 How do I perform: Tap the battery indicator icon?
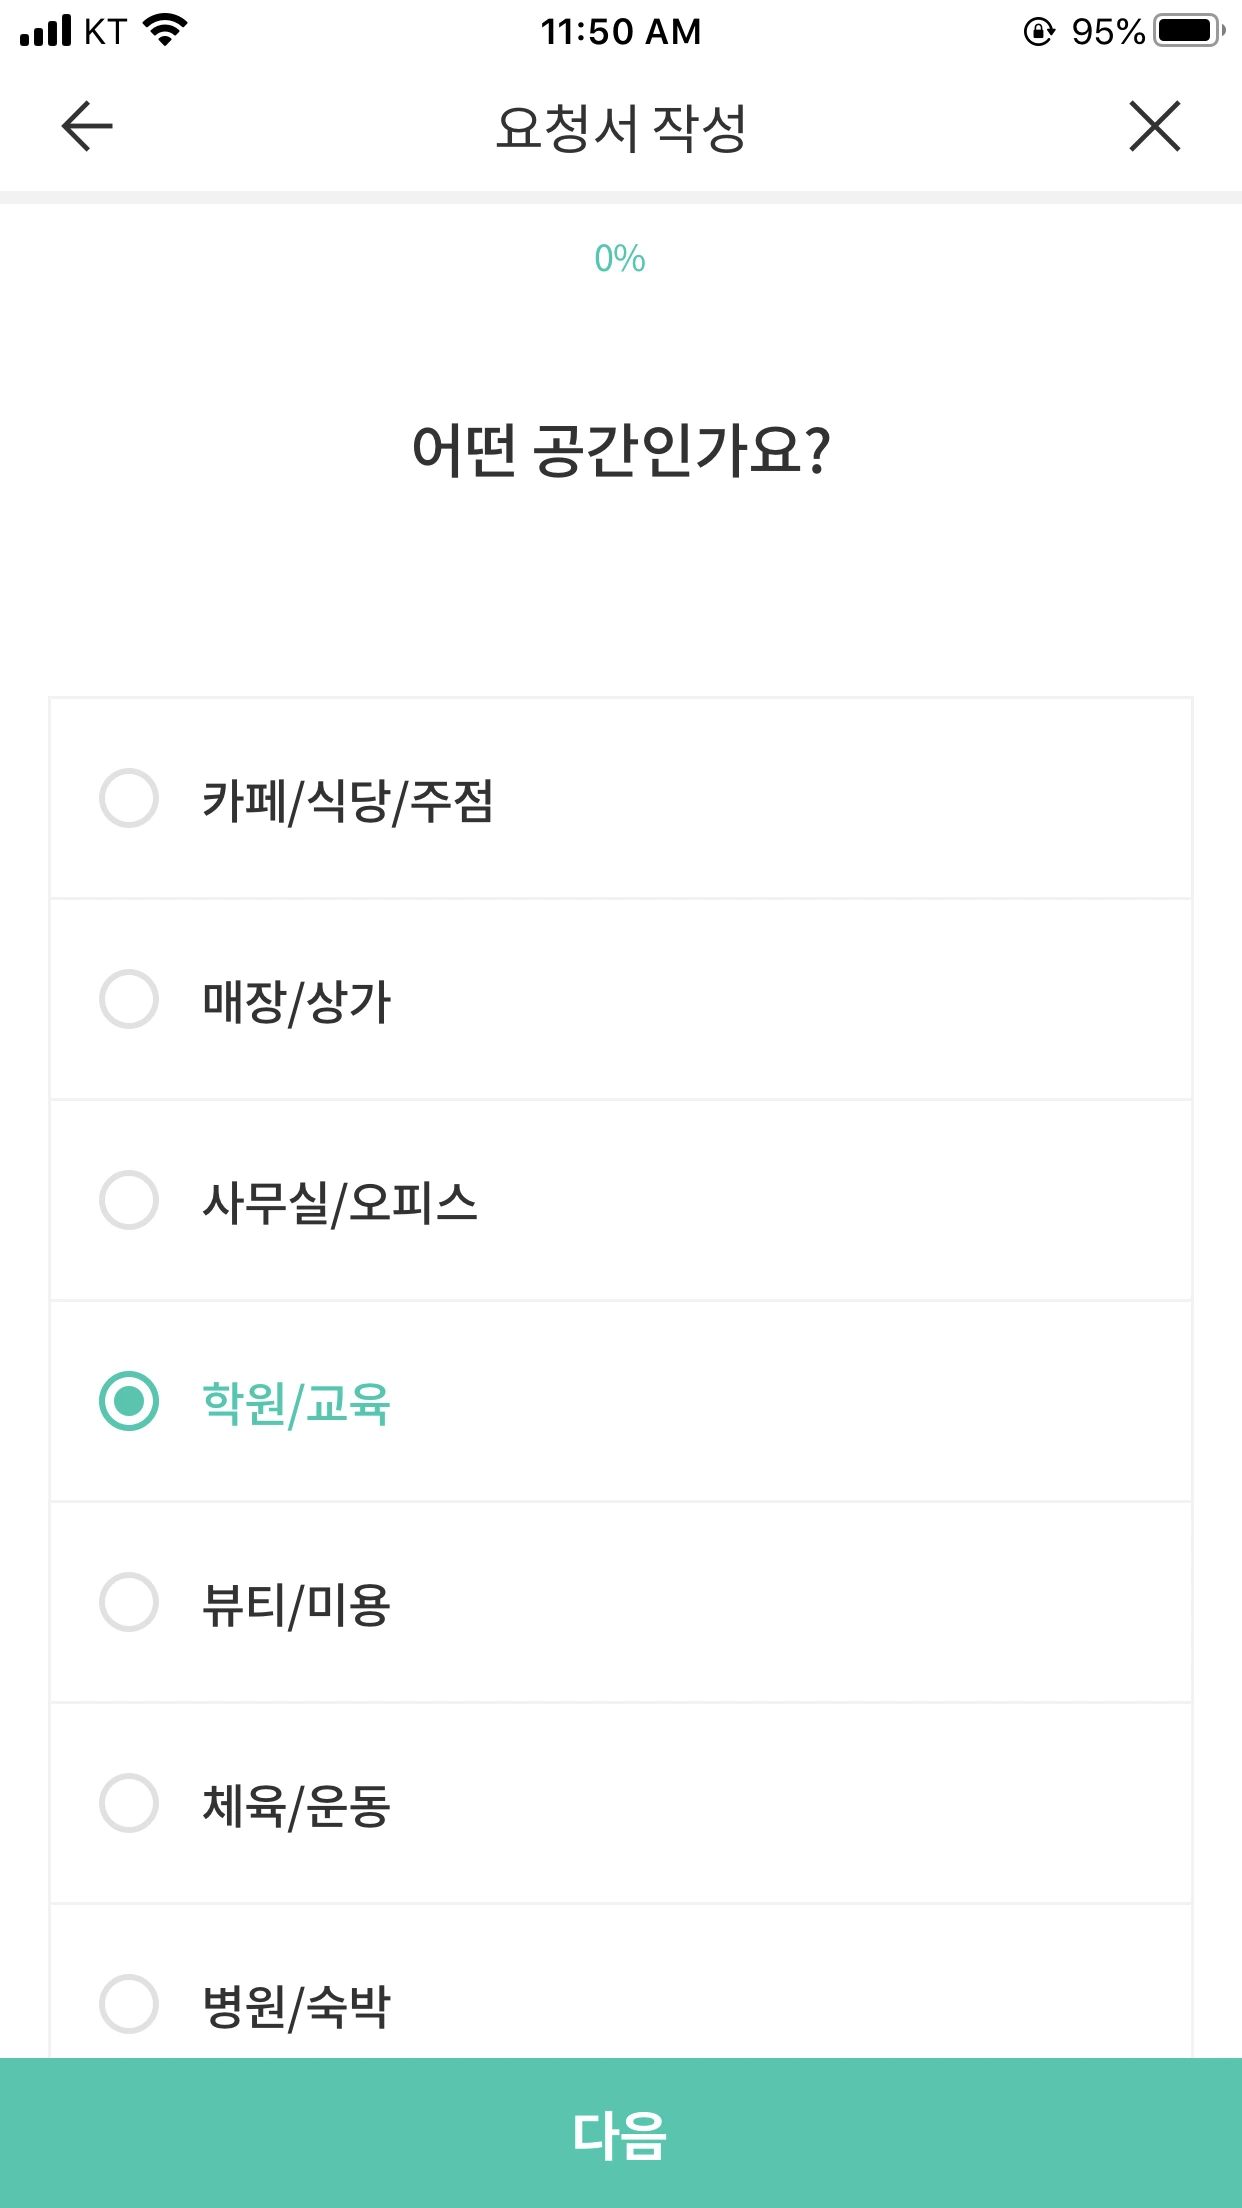pyautogui.click(x=1188, y=31)
